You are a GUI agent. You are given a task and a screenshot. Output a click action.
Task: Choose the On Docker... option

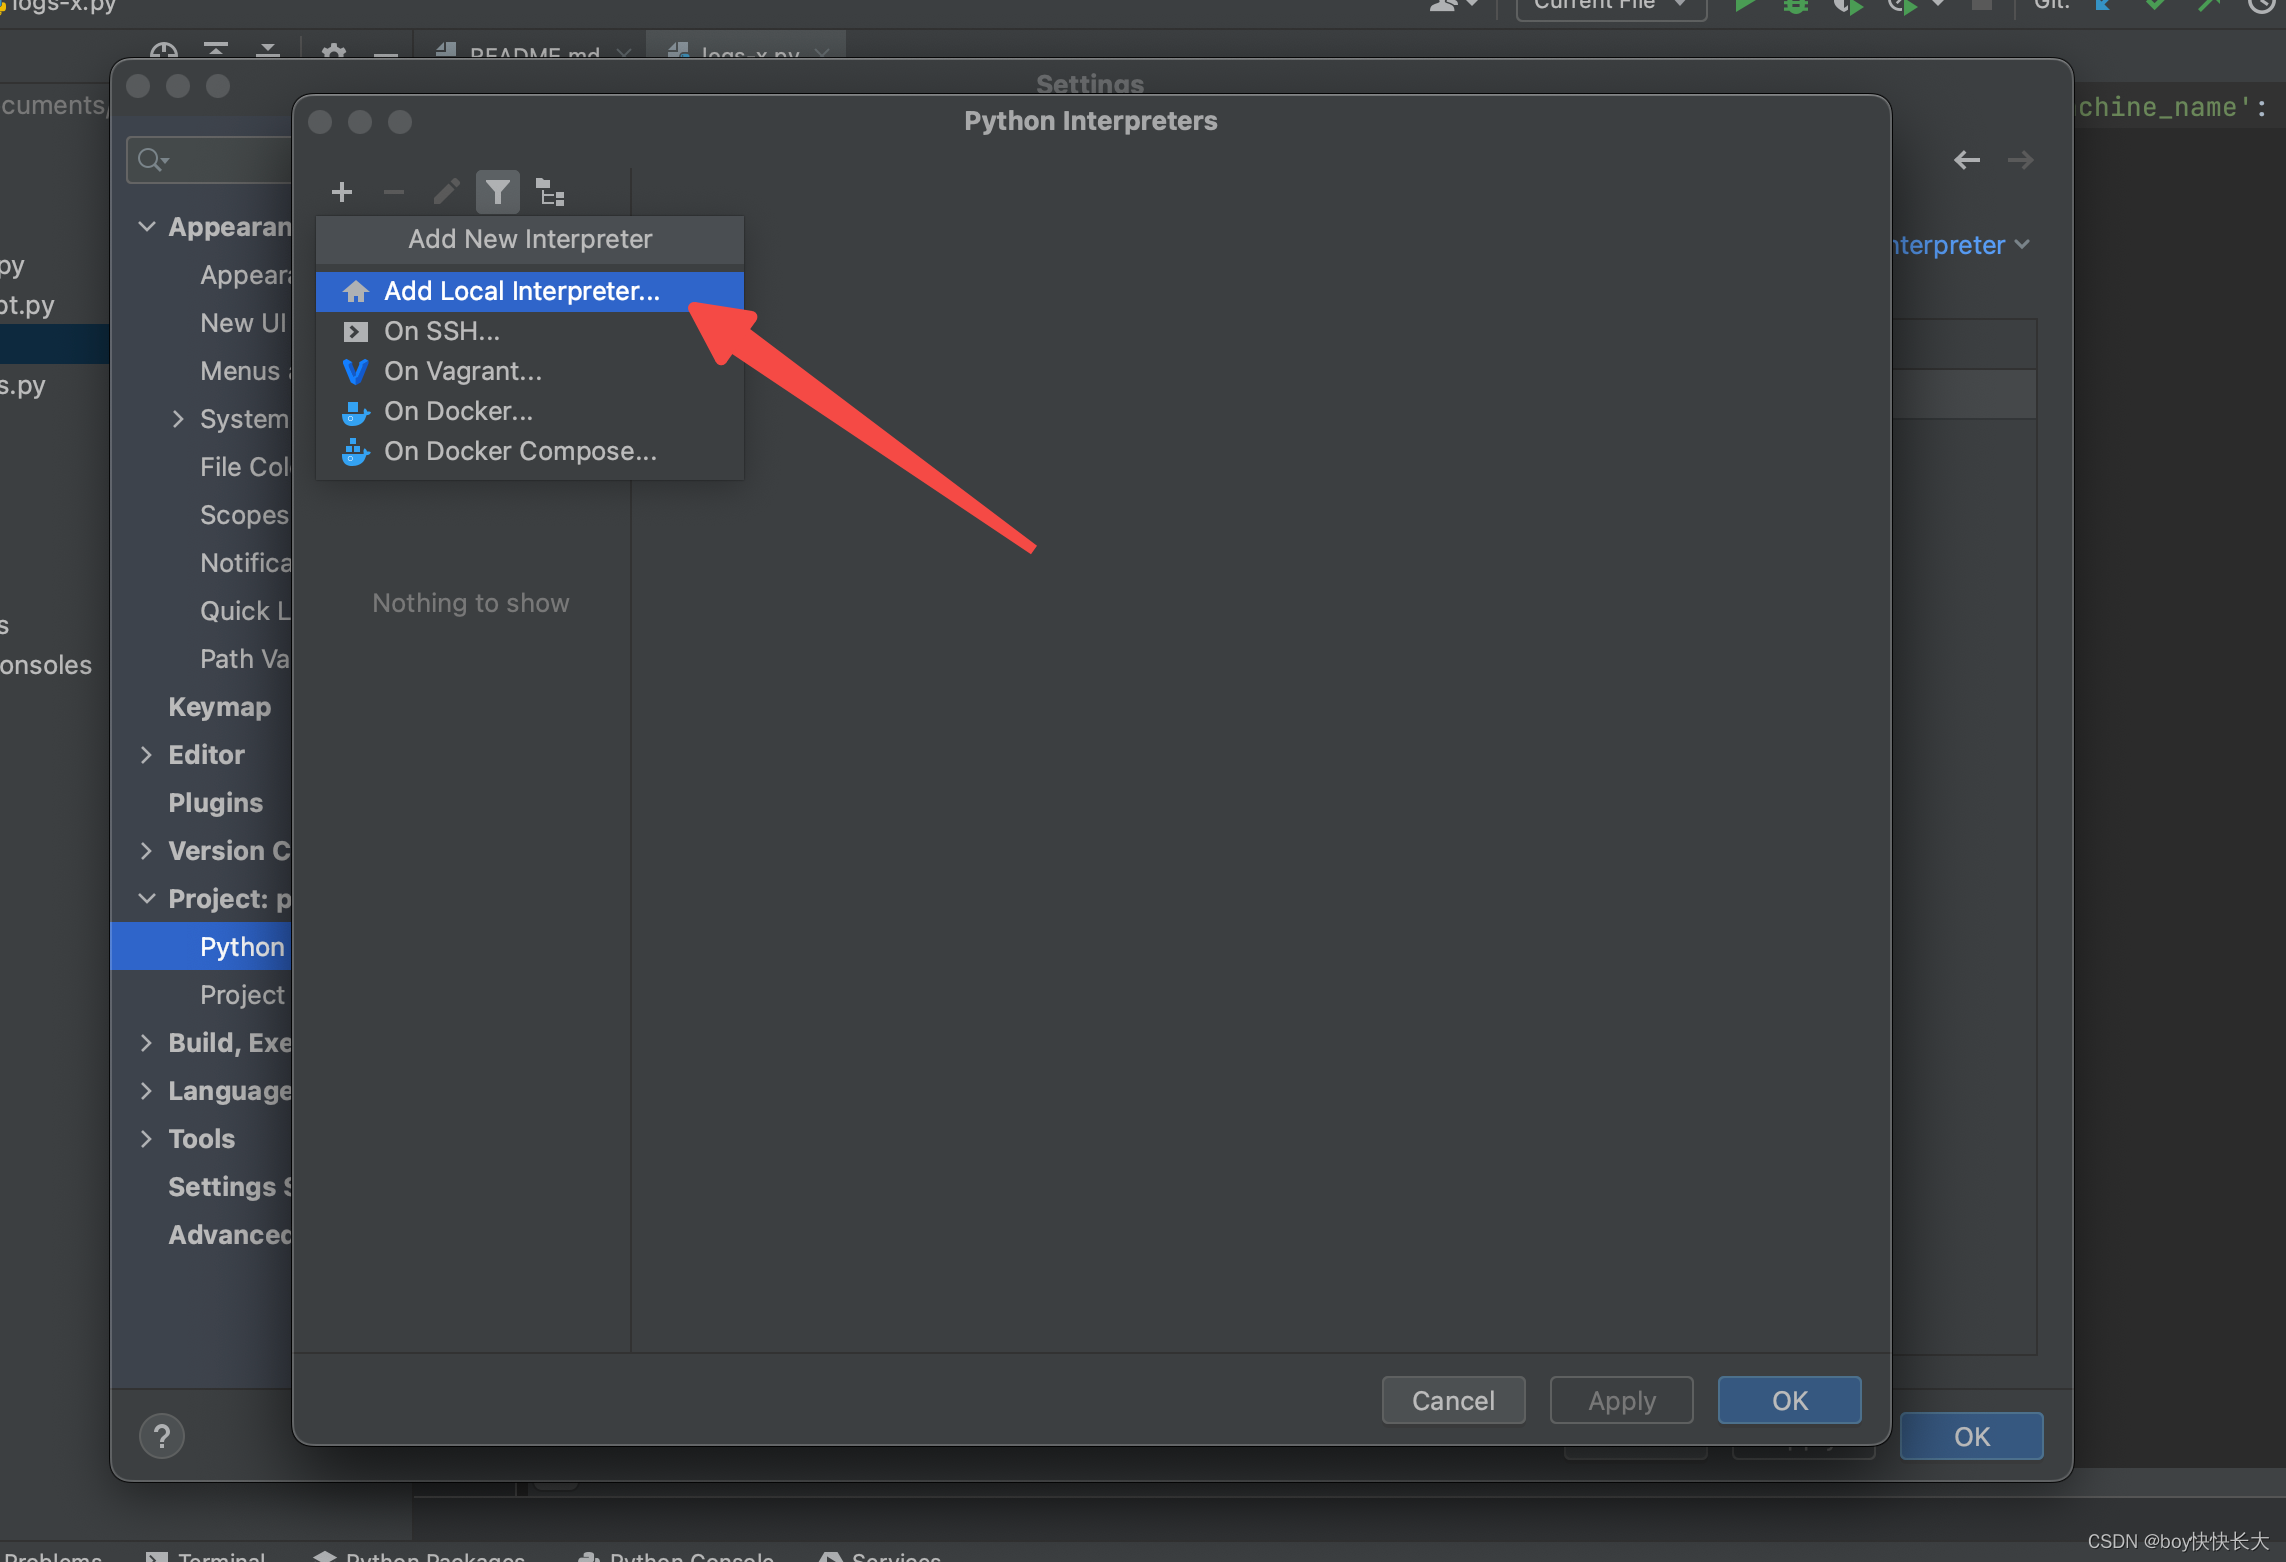coord(530,411)
